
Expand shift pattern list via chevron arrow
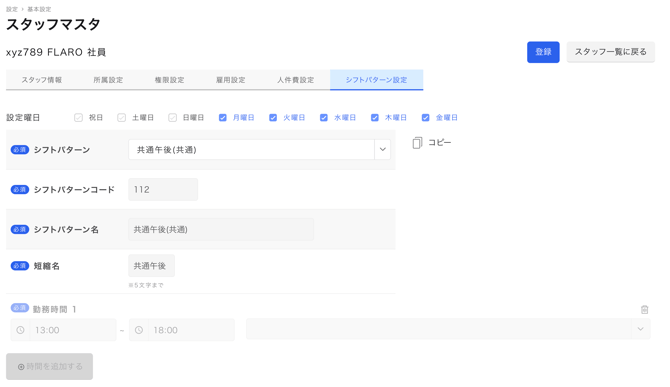382,150
